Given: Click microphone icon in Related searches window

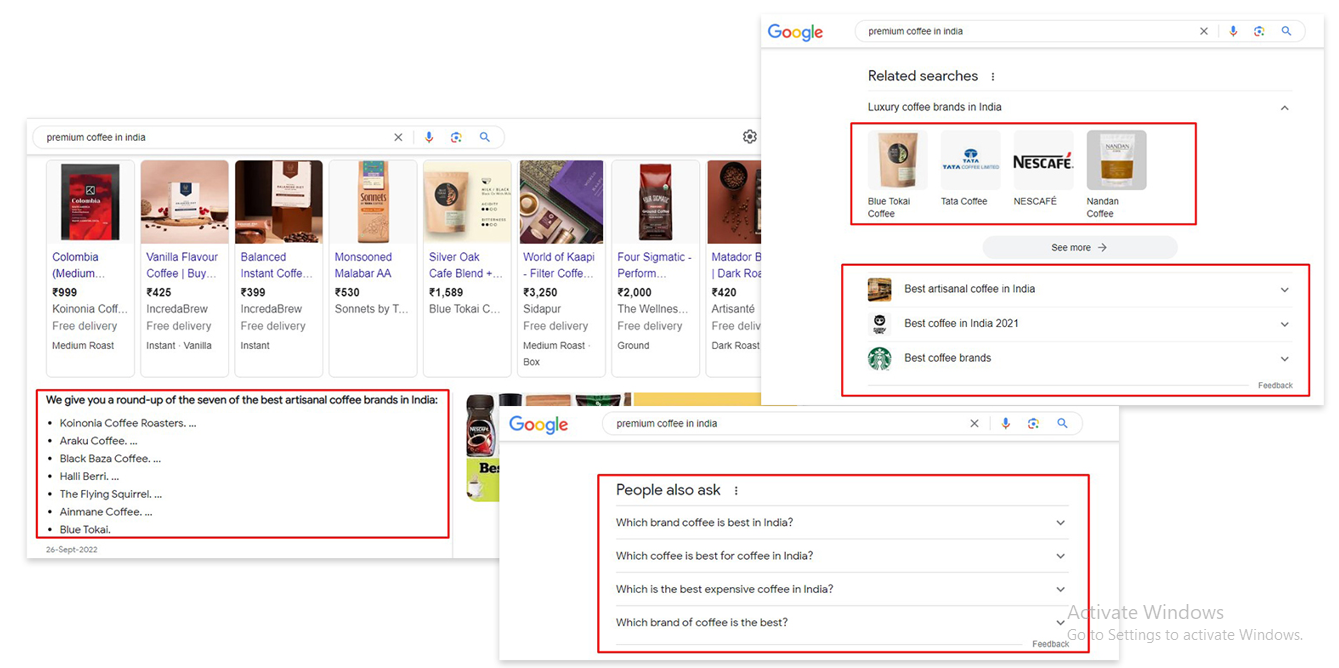Looking at the screenshot, I should pos(1233,31).
